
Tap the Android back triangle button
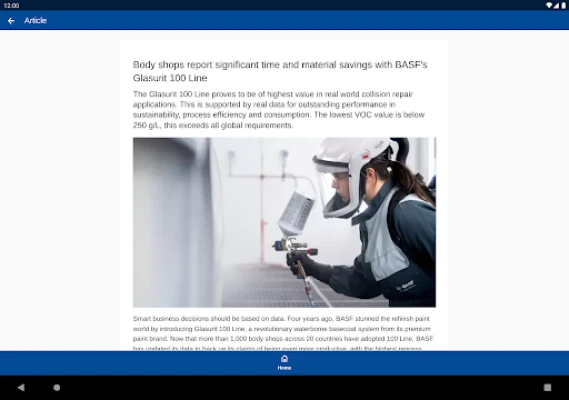pos(21,387)
